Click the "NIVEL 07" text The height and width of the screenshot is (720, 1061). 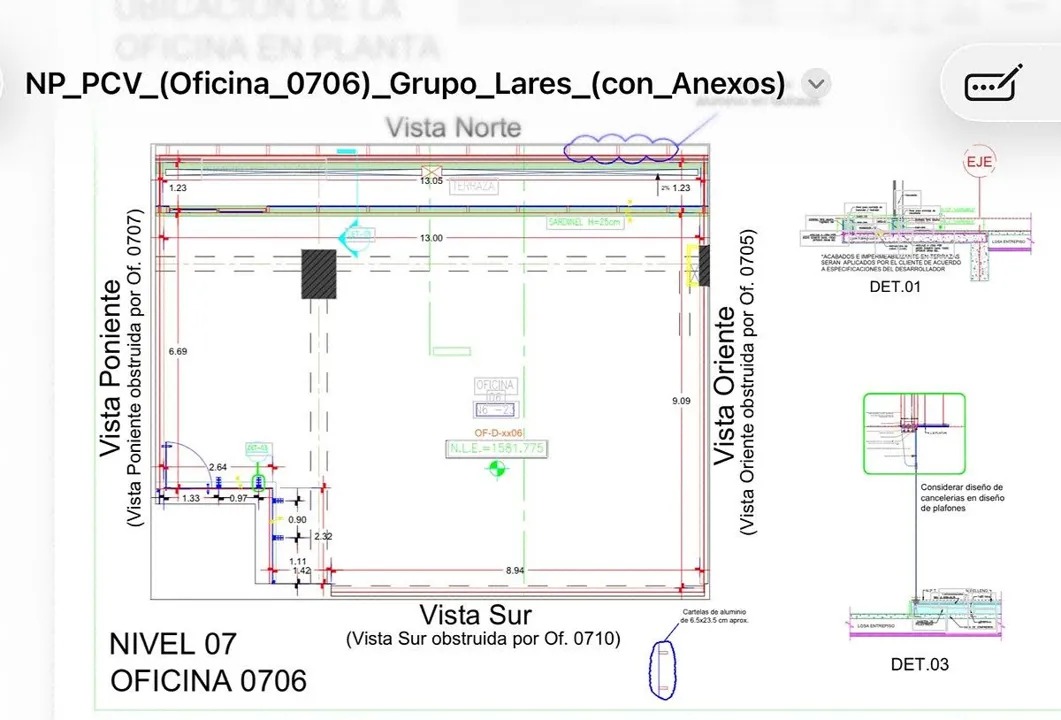(x=173, y=644)
